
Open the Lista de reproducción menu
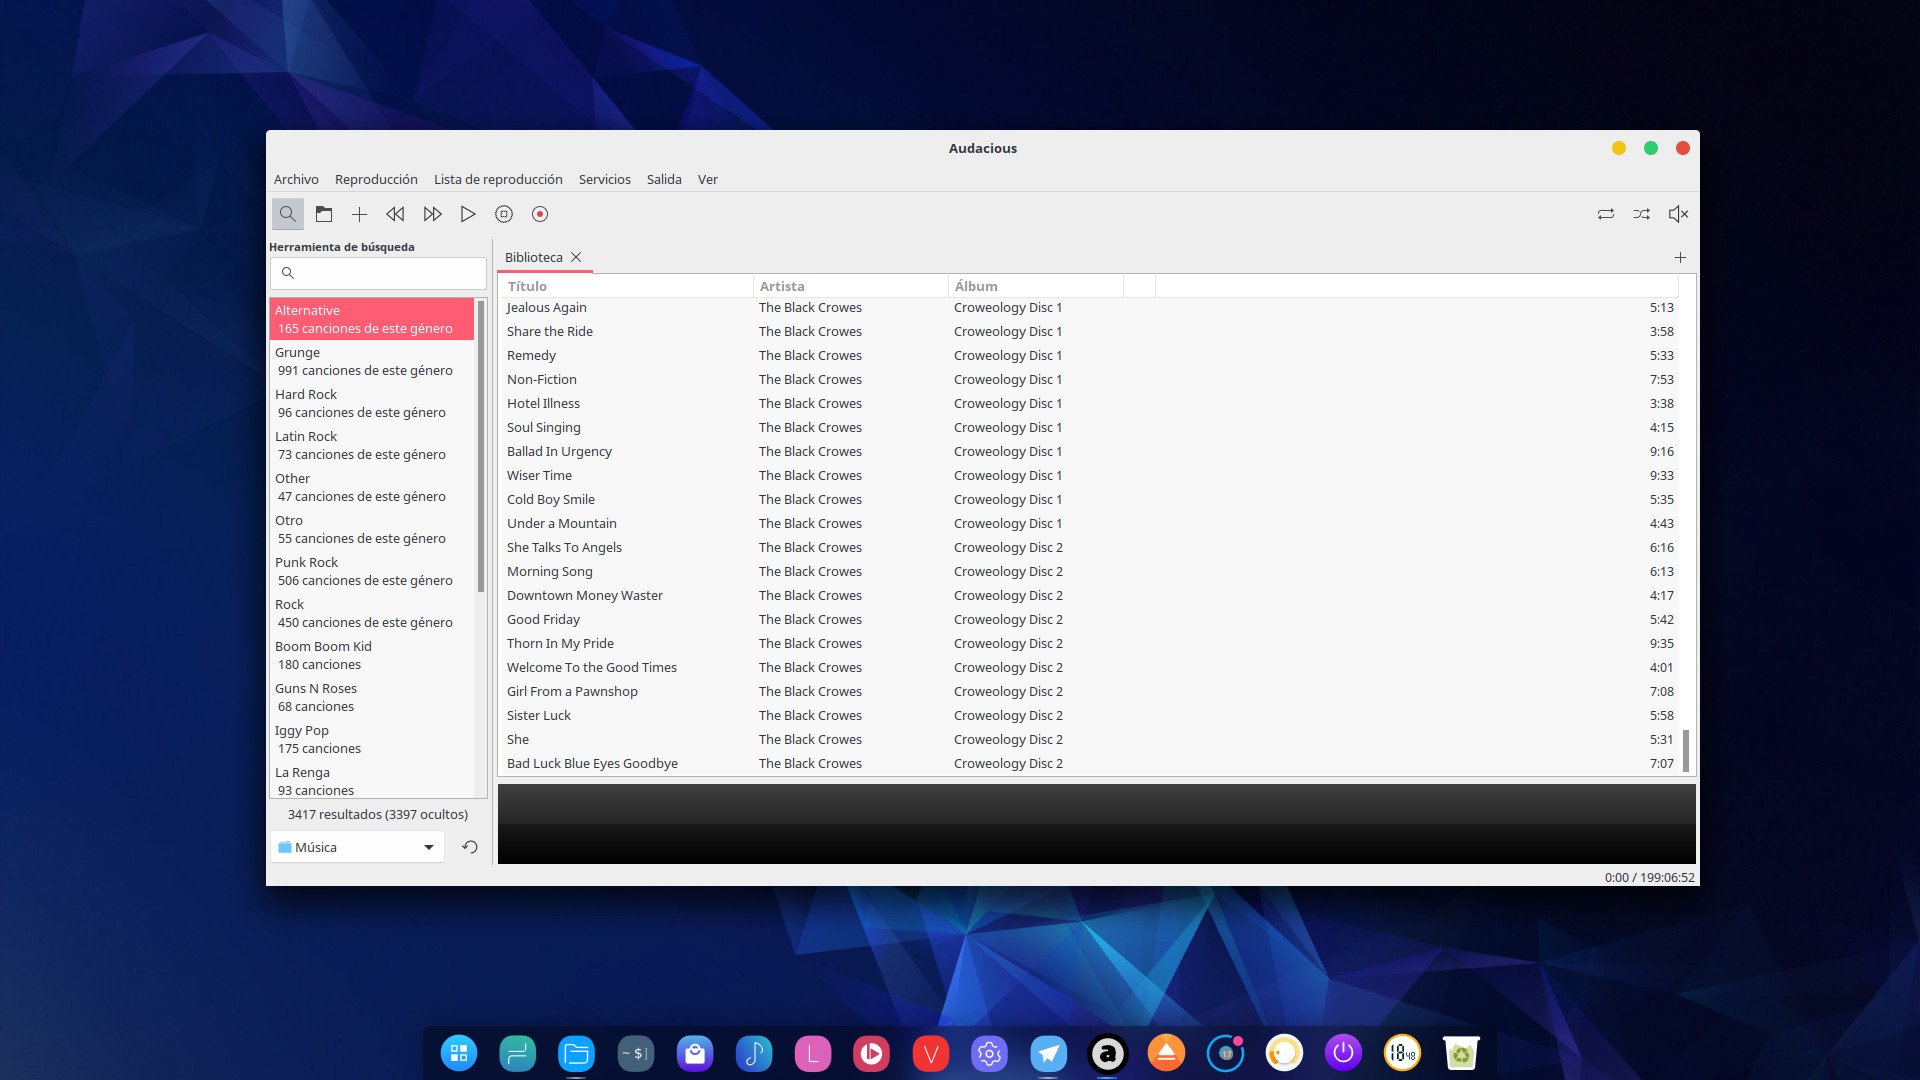coord(498,179)
